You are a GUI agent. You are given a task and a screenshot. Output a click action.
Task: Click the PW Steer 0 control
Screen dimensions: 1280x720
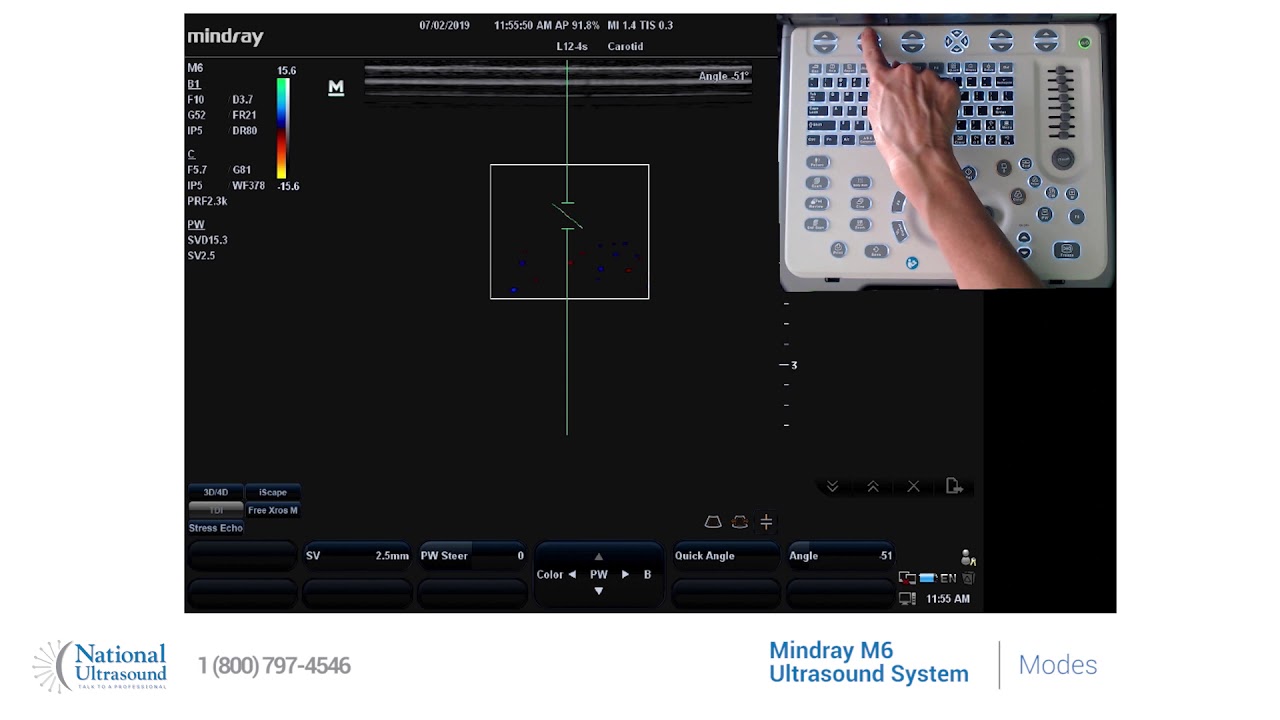(472, 556)
